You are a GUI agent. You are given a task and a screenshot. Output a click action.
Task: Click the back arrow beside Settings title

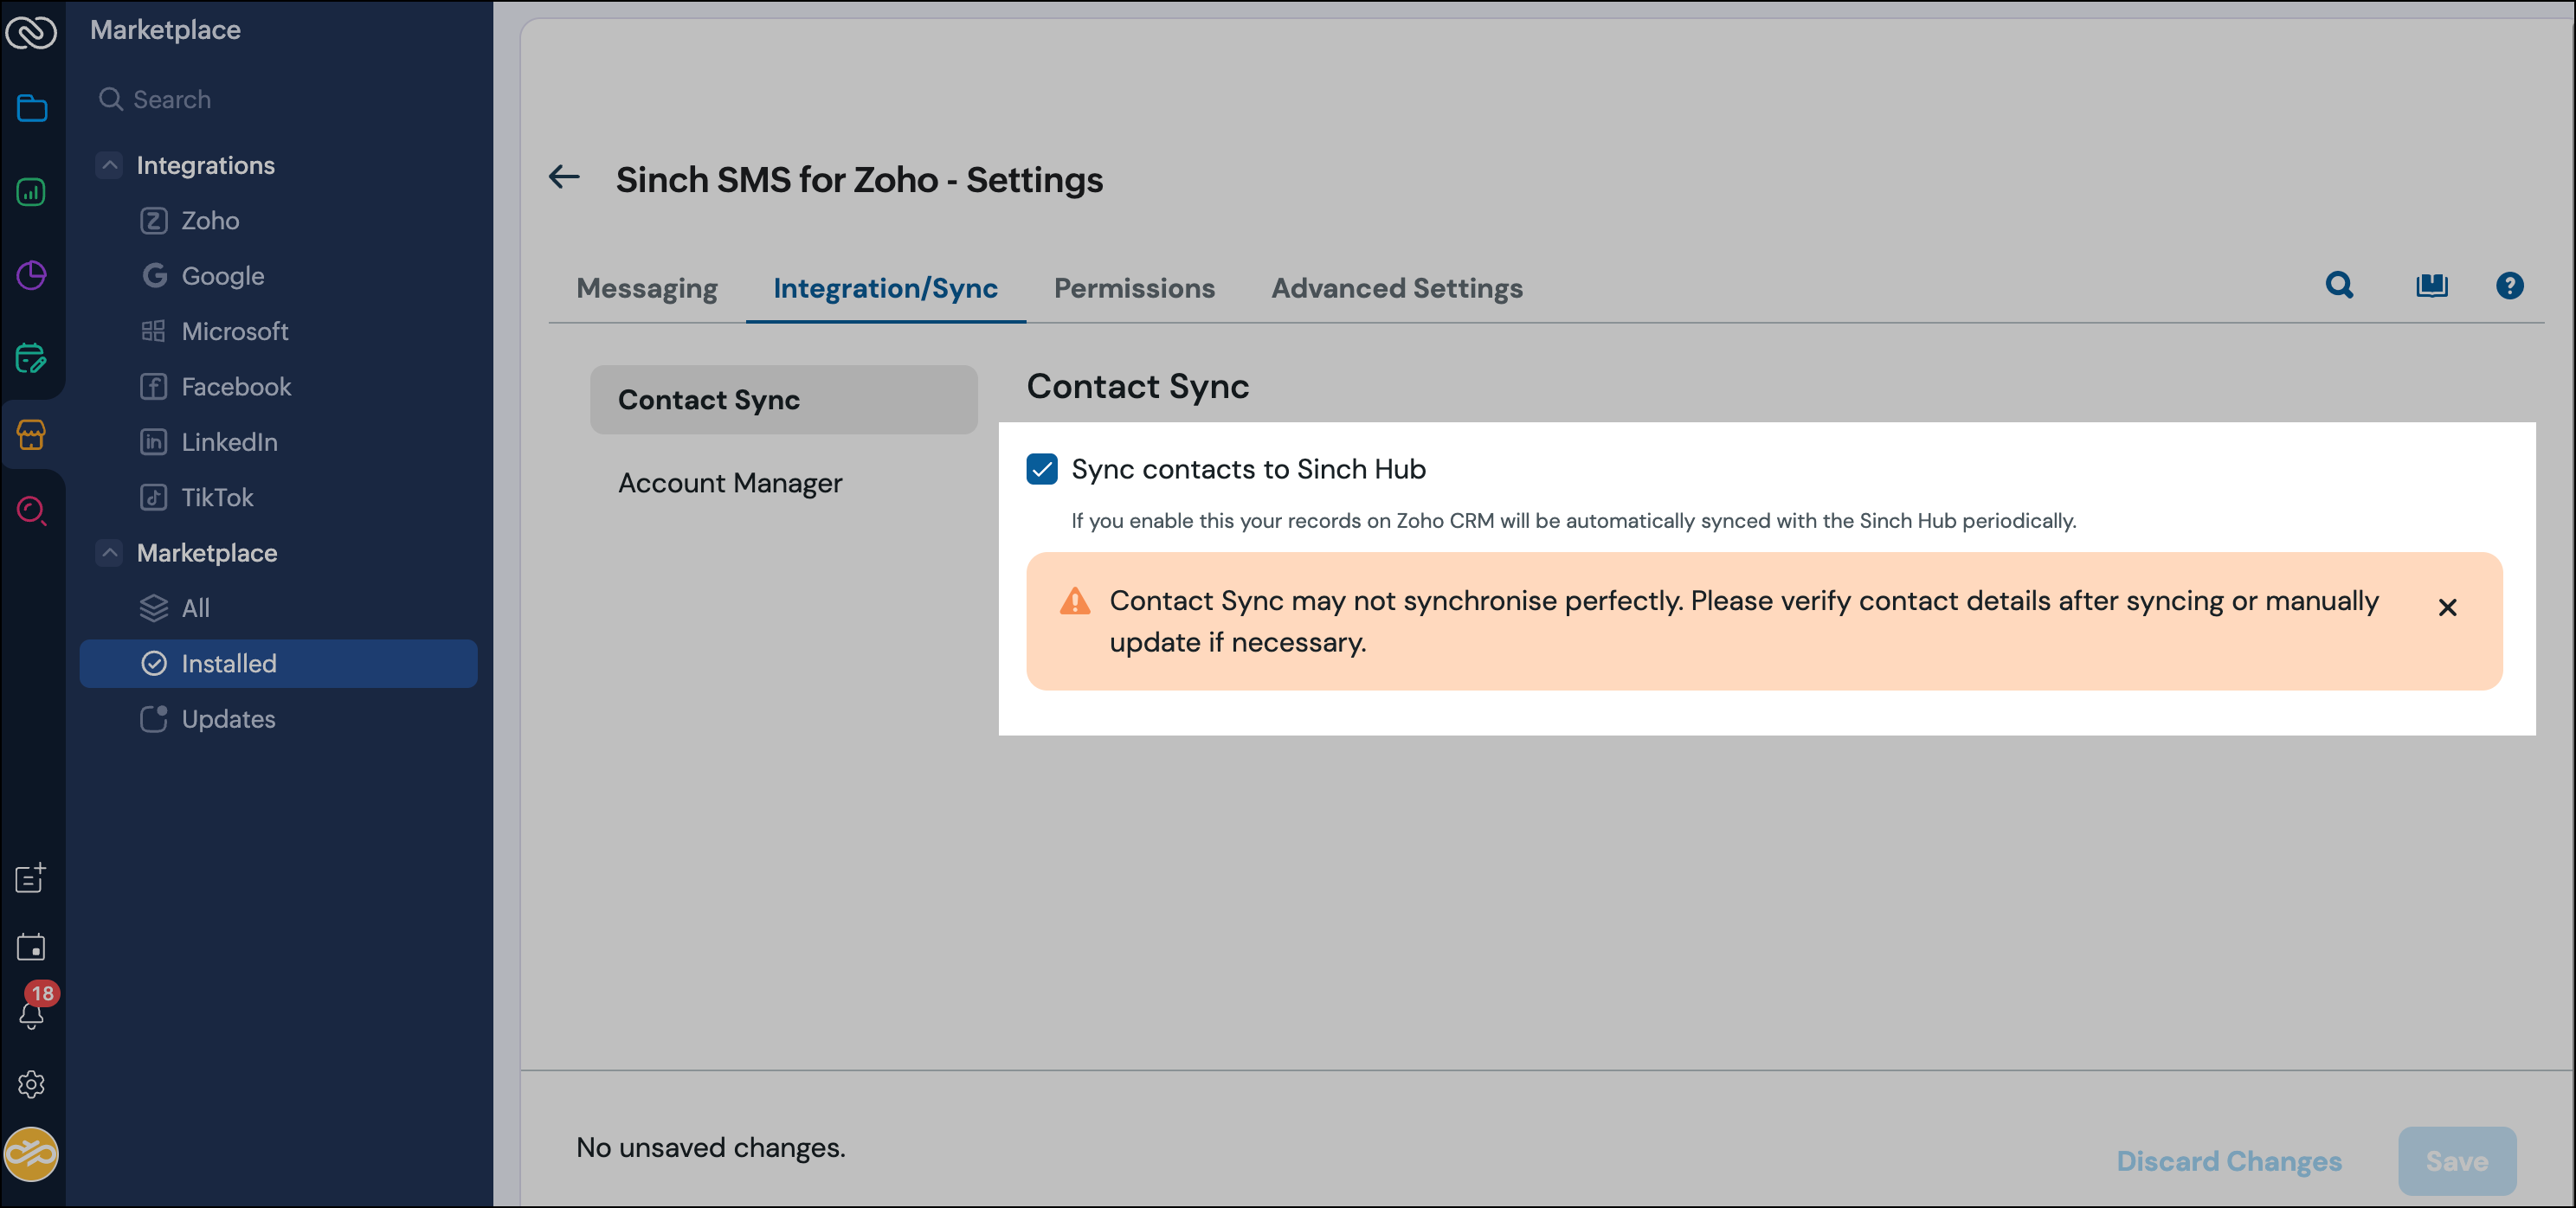[564, 177]
